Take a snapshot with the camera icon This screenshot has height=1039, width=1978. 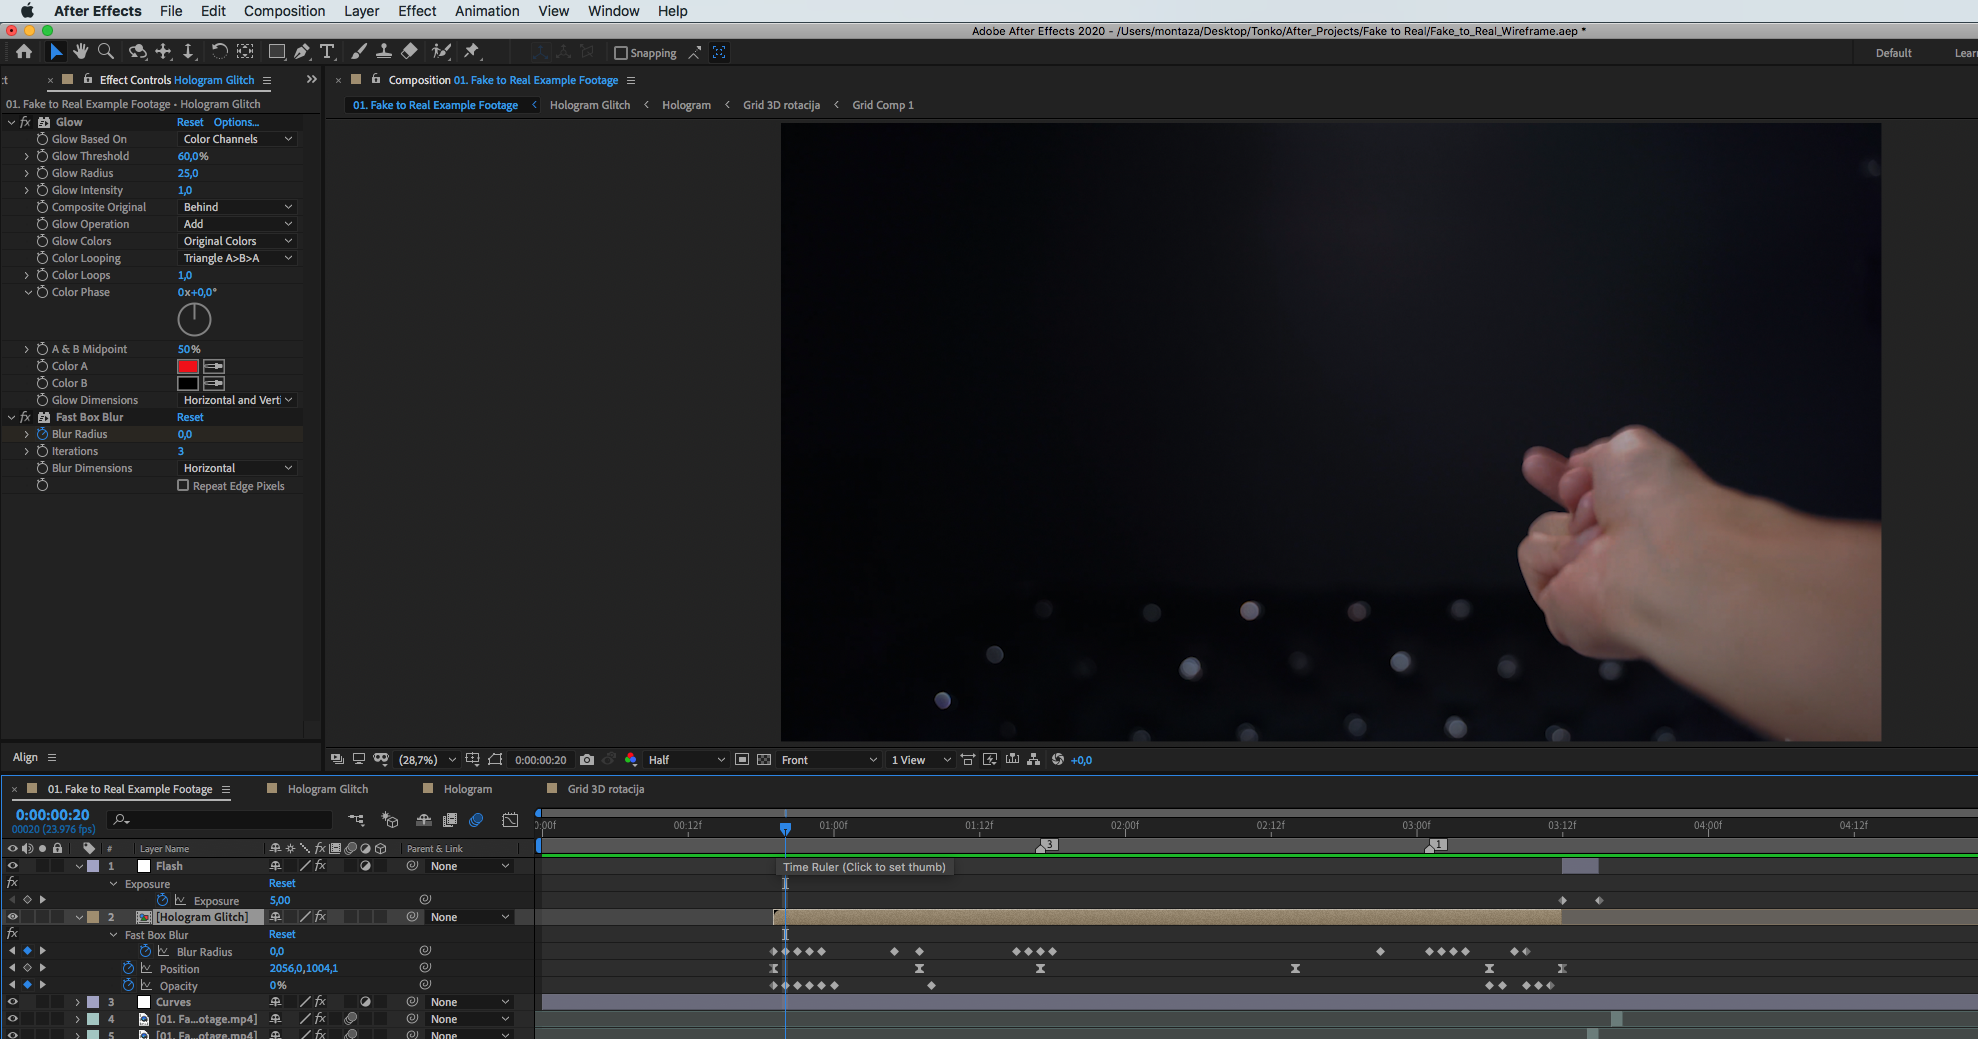[x=587, y=760]
